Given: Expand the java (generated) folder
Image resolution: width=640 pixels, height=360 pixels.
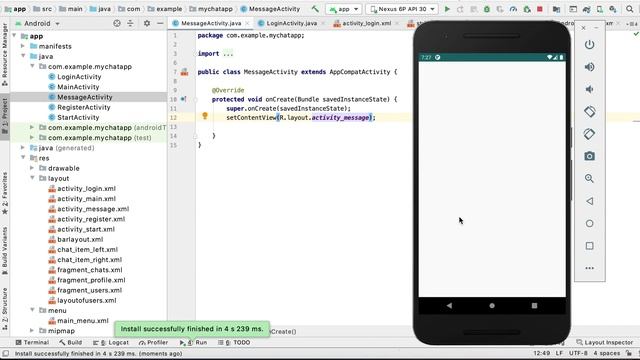Looking at the screenshot, I should (23, 148).
